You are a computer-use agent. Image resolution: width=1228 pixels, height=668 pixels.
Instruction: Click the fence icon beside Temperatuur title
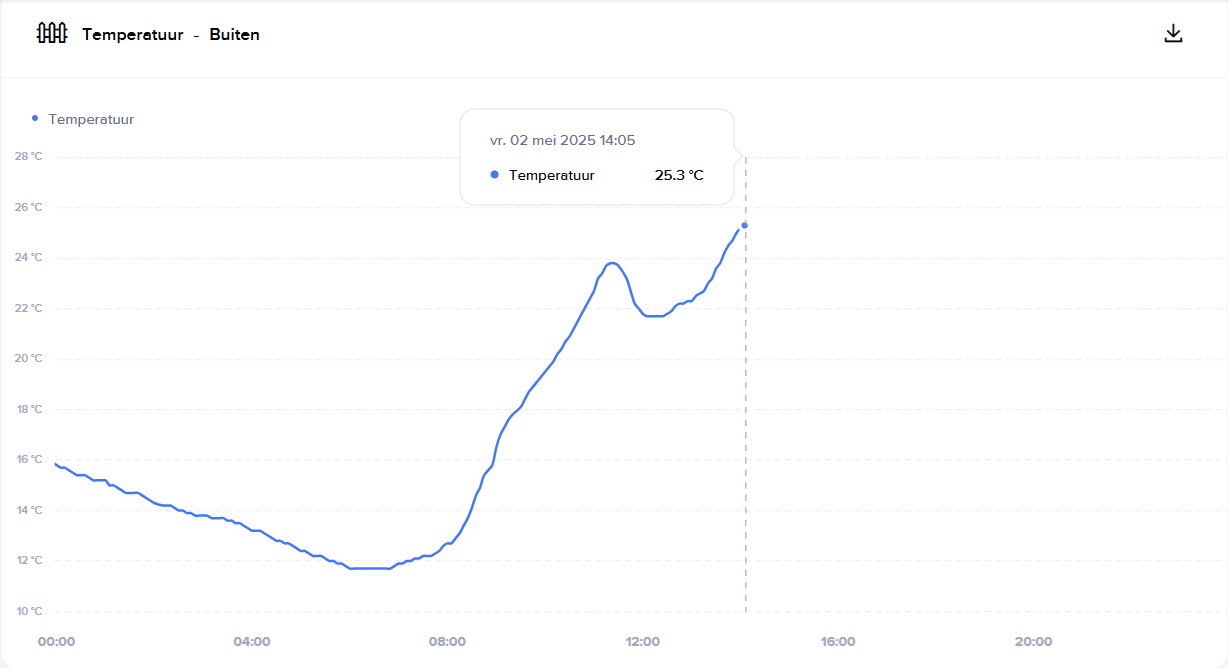51,34
